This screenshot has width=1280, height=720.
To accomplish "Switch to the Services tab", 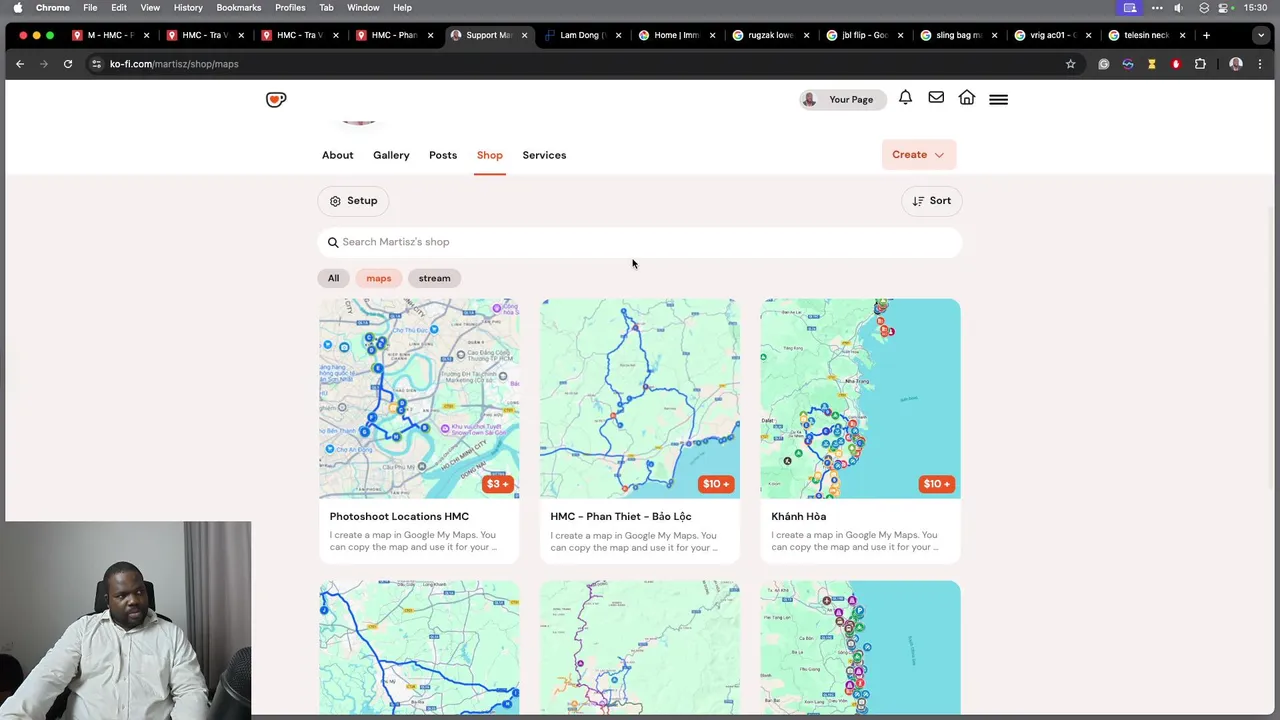I will click(544, 155).
